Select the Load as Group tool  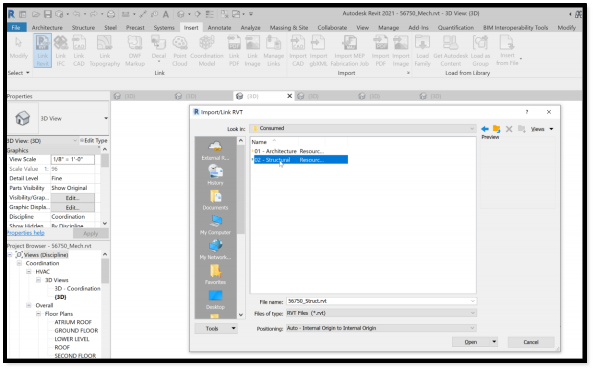(480, 51)
